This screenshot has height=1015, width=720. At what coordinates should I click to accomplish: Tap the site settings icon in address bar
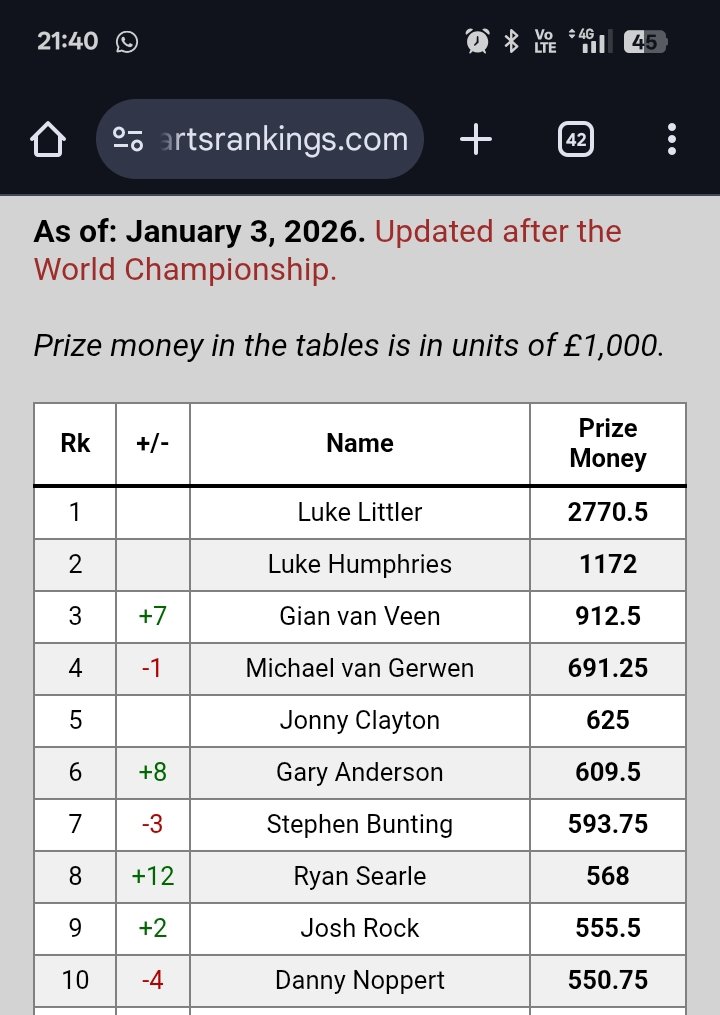tap(127, 140)
